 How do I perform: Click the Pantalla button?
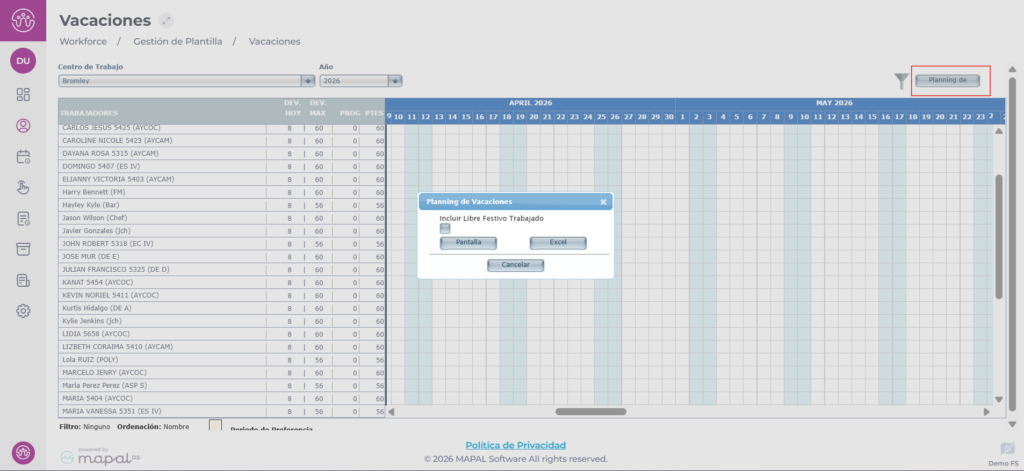(x=468, y=243)
